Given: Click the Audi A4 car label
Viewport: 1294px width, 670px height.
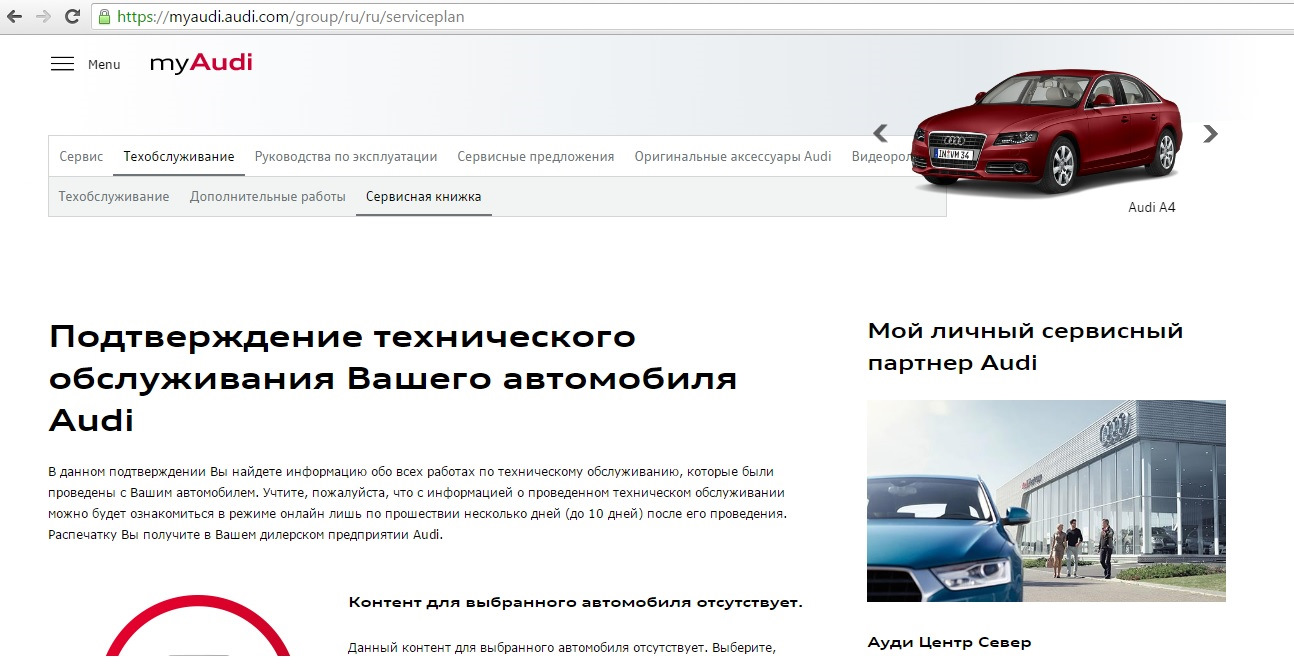Looking at the screenshot, I should pyautogui.click(x=1152, y=208).
